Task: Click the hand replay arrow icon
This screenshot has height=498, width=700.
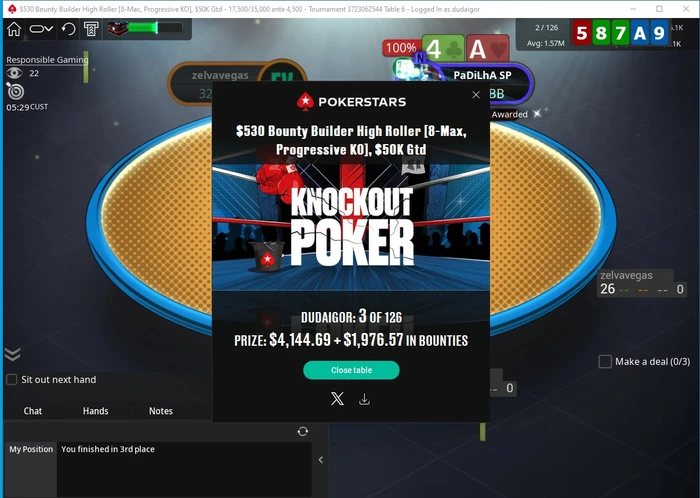Action: pyautogui.click(x=68, y=29)
